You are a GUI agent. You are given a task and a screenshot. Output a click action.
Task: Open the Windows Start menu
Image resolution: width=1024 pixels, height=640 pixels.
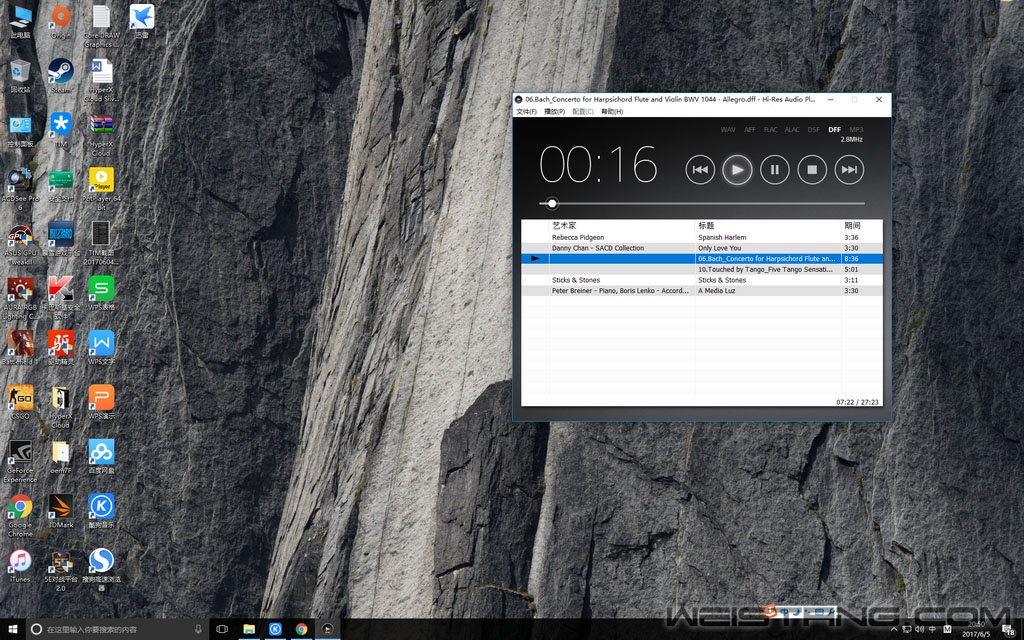click(12, 629)
